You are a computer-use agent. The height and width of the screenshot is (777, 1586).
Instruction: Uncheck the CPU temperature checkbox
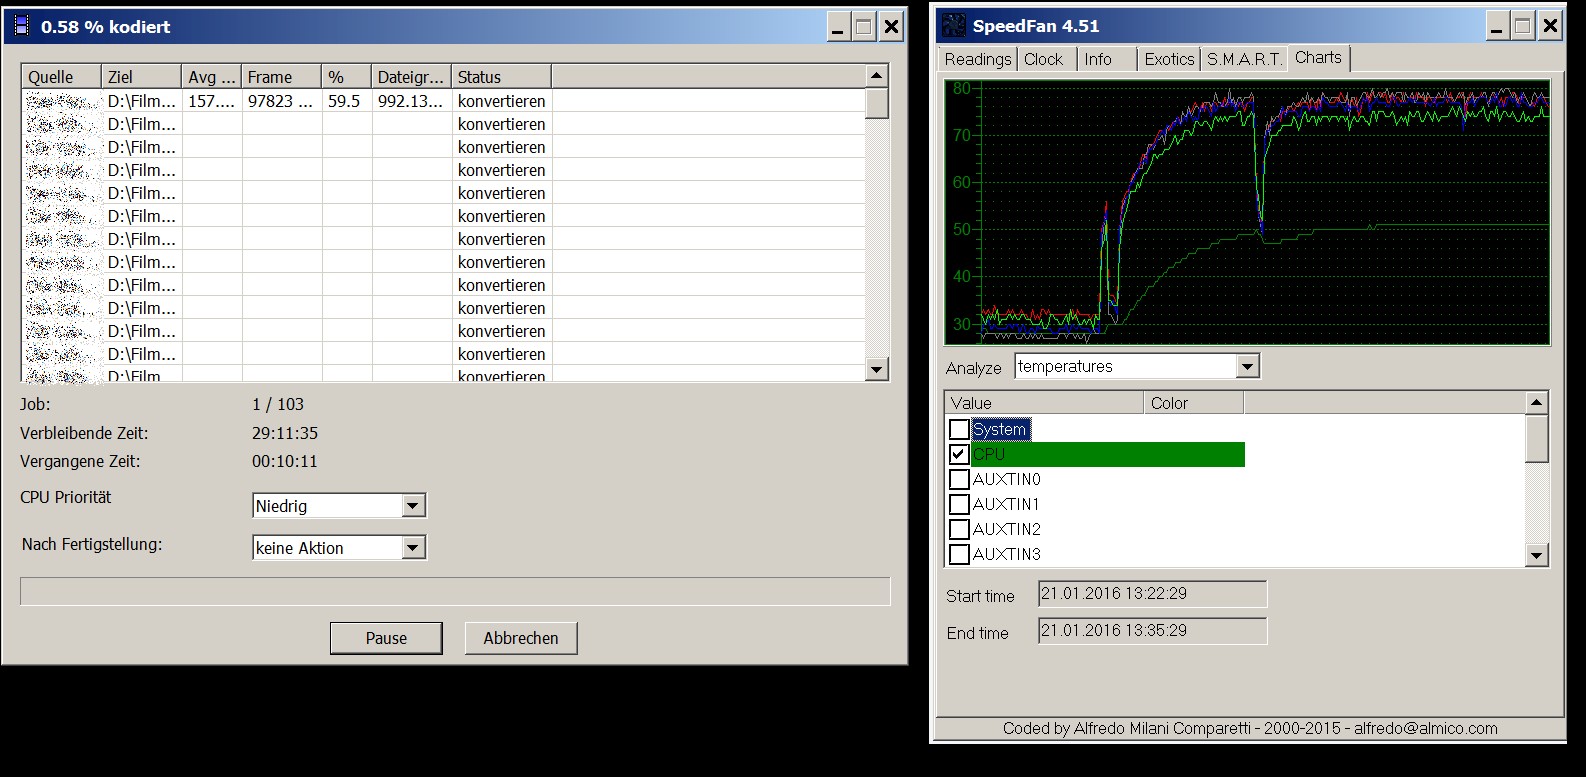pos(959,454)
